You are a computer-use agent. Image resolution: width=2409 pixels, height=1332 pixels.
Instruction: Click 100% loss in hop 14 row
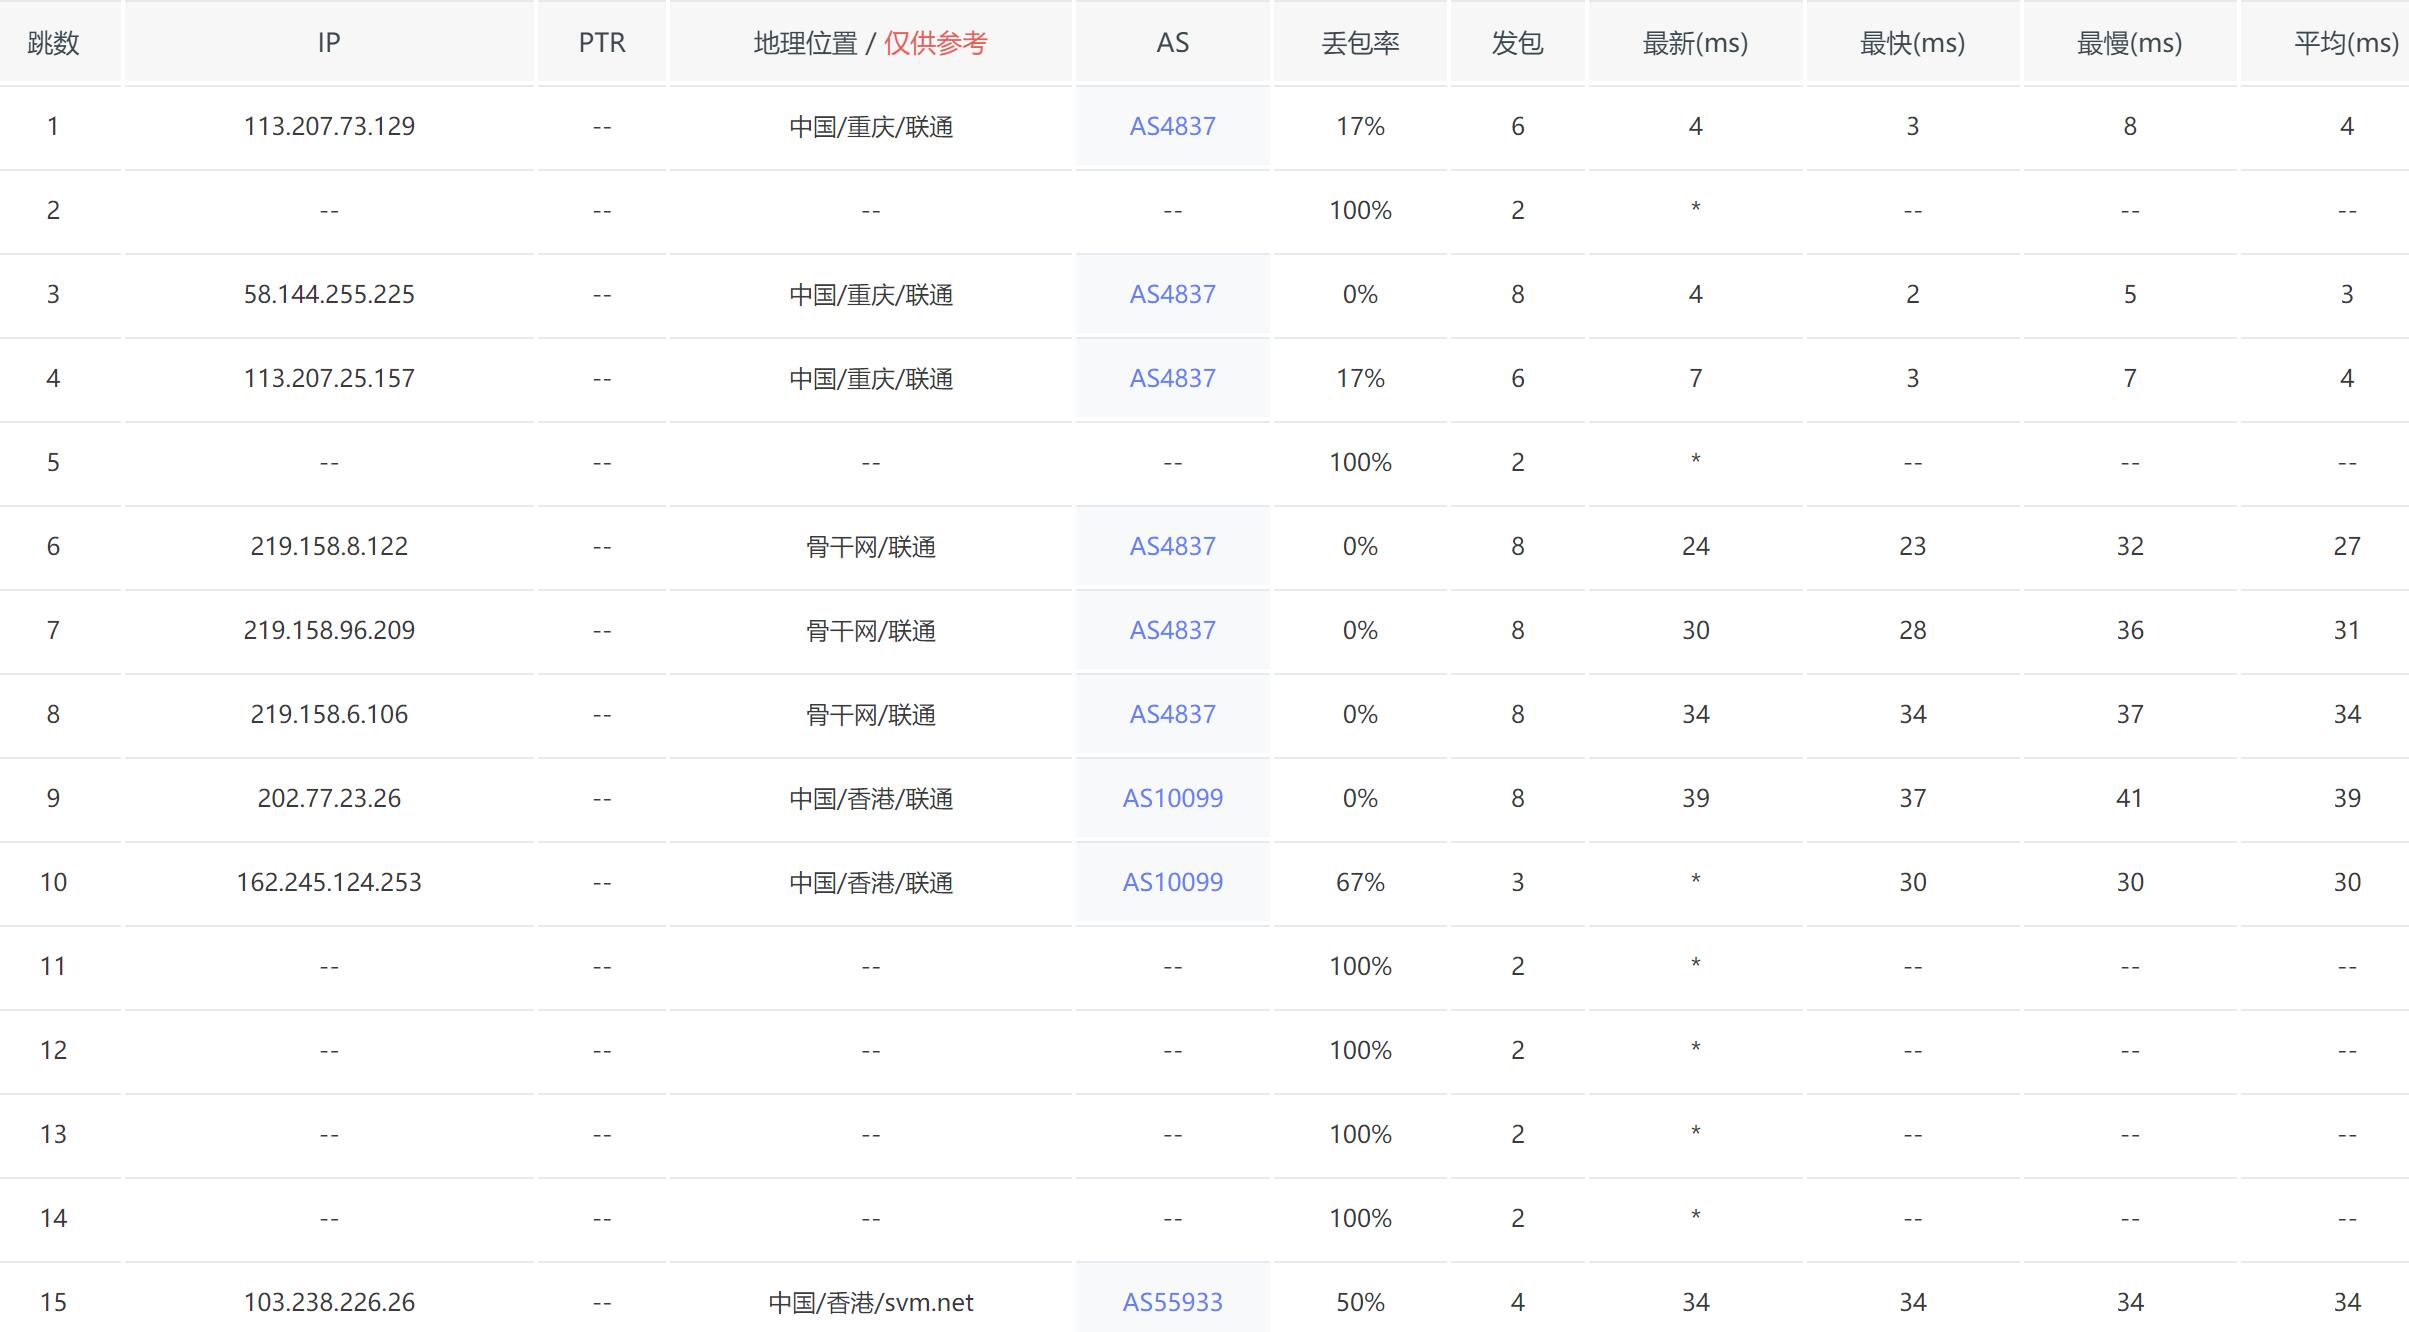tap(1360, 1218)
